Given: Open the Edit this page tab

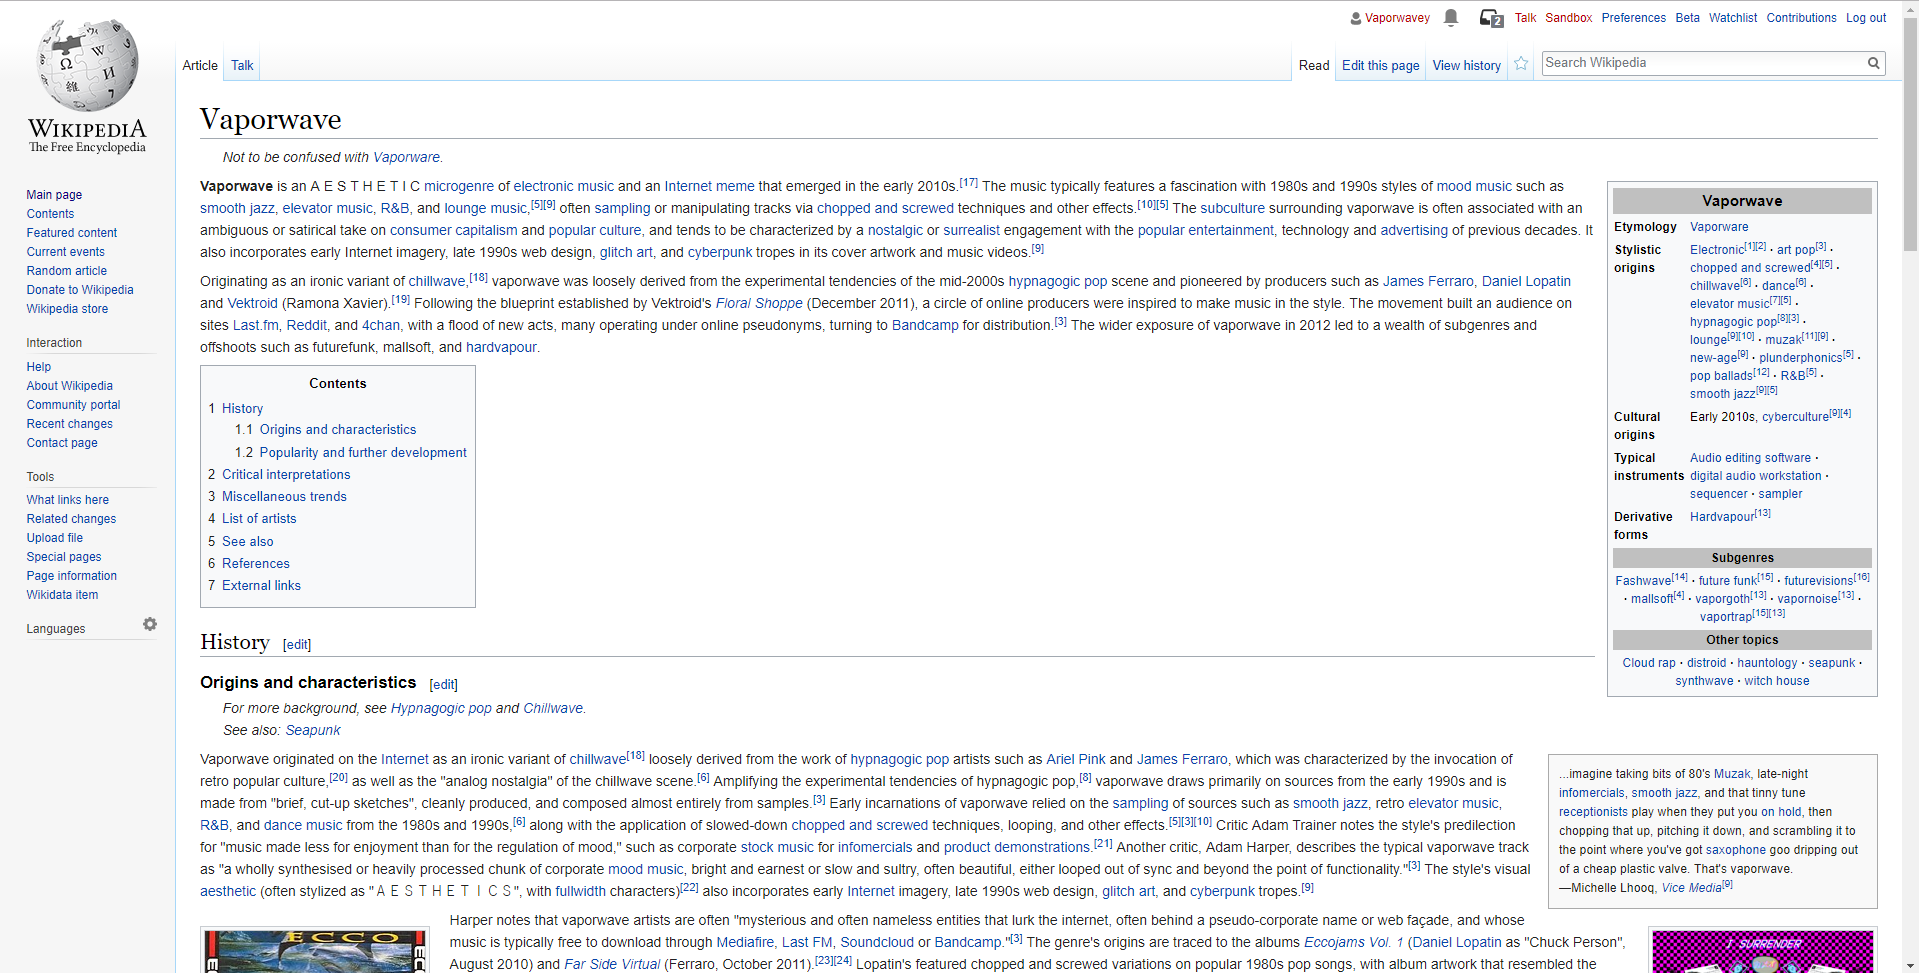Looking at the screenshot, I should (x=1380, y=65).
